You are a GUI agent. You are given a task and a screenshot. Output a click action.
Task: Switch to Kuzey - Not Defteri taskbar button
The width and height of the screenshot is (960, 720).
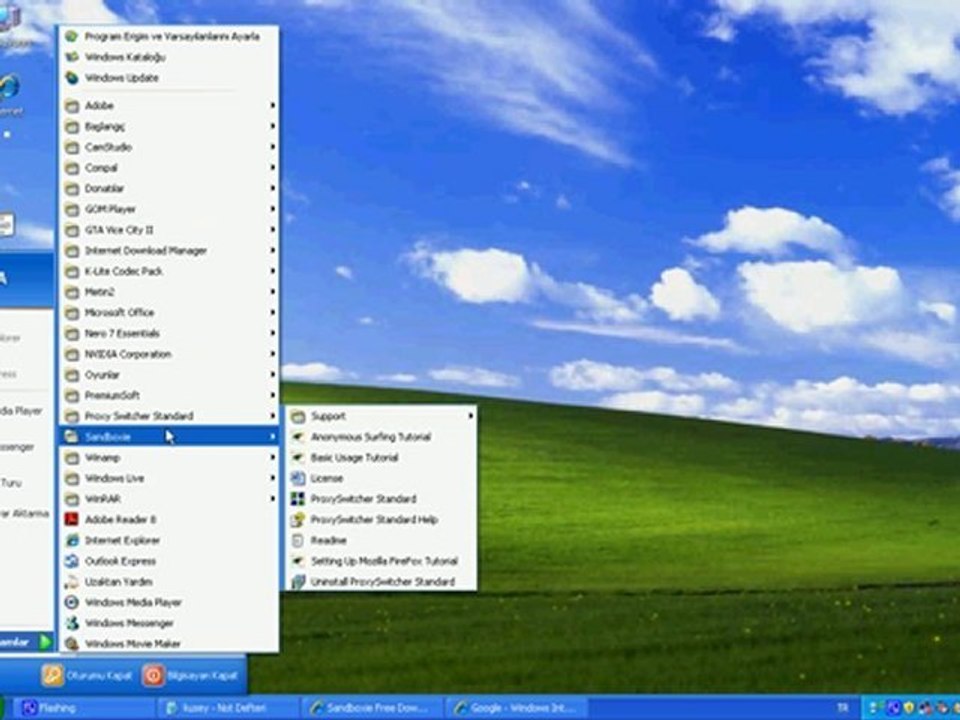(x=228, y=708)
